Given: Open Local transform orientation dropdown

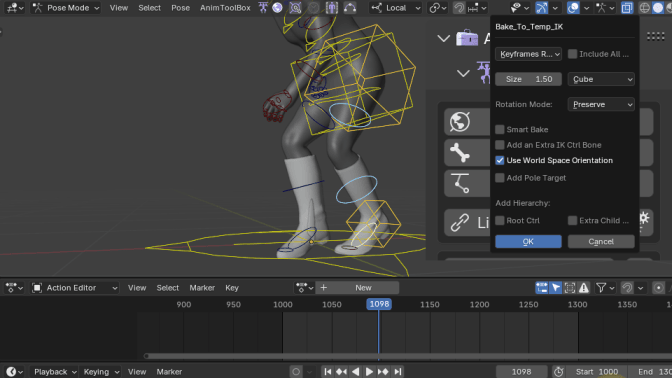Looking at the screenshot, I should pyautogui.click(x=396, y=8).
